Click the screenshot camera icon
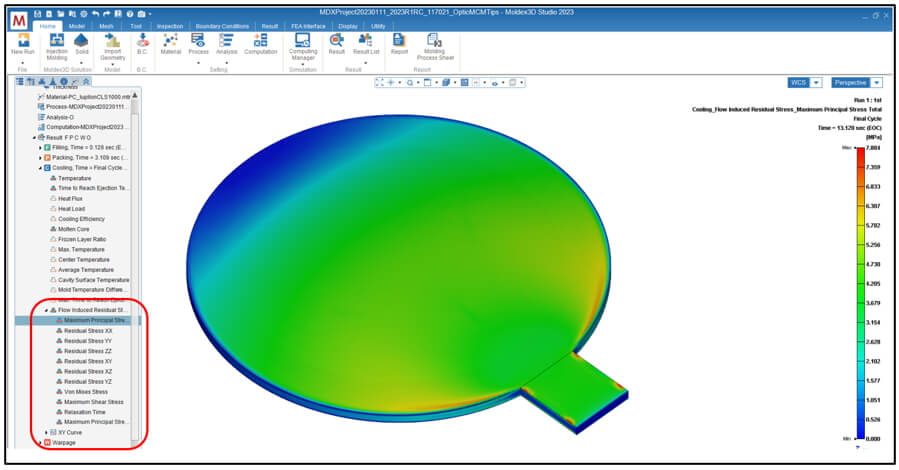 point(142,13)
